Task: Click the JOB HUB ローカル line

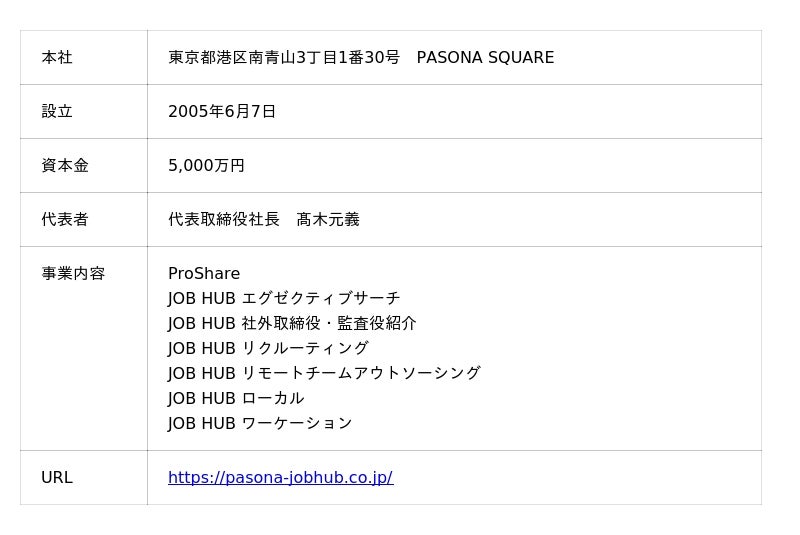Action: pyautogui.click(x=236, y=398)
